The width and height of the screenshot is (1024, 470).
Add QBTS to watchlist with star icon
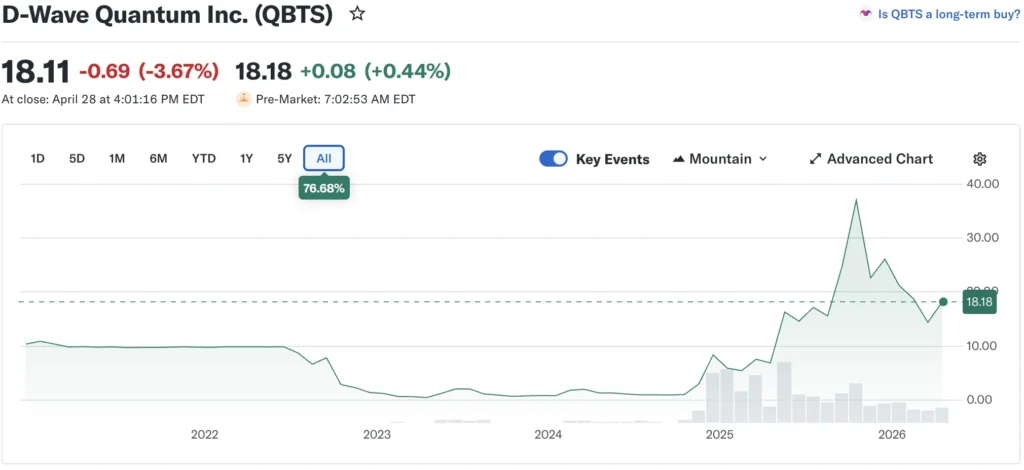(x=357, y=14)
